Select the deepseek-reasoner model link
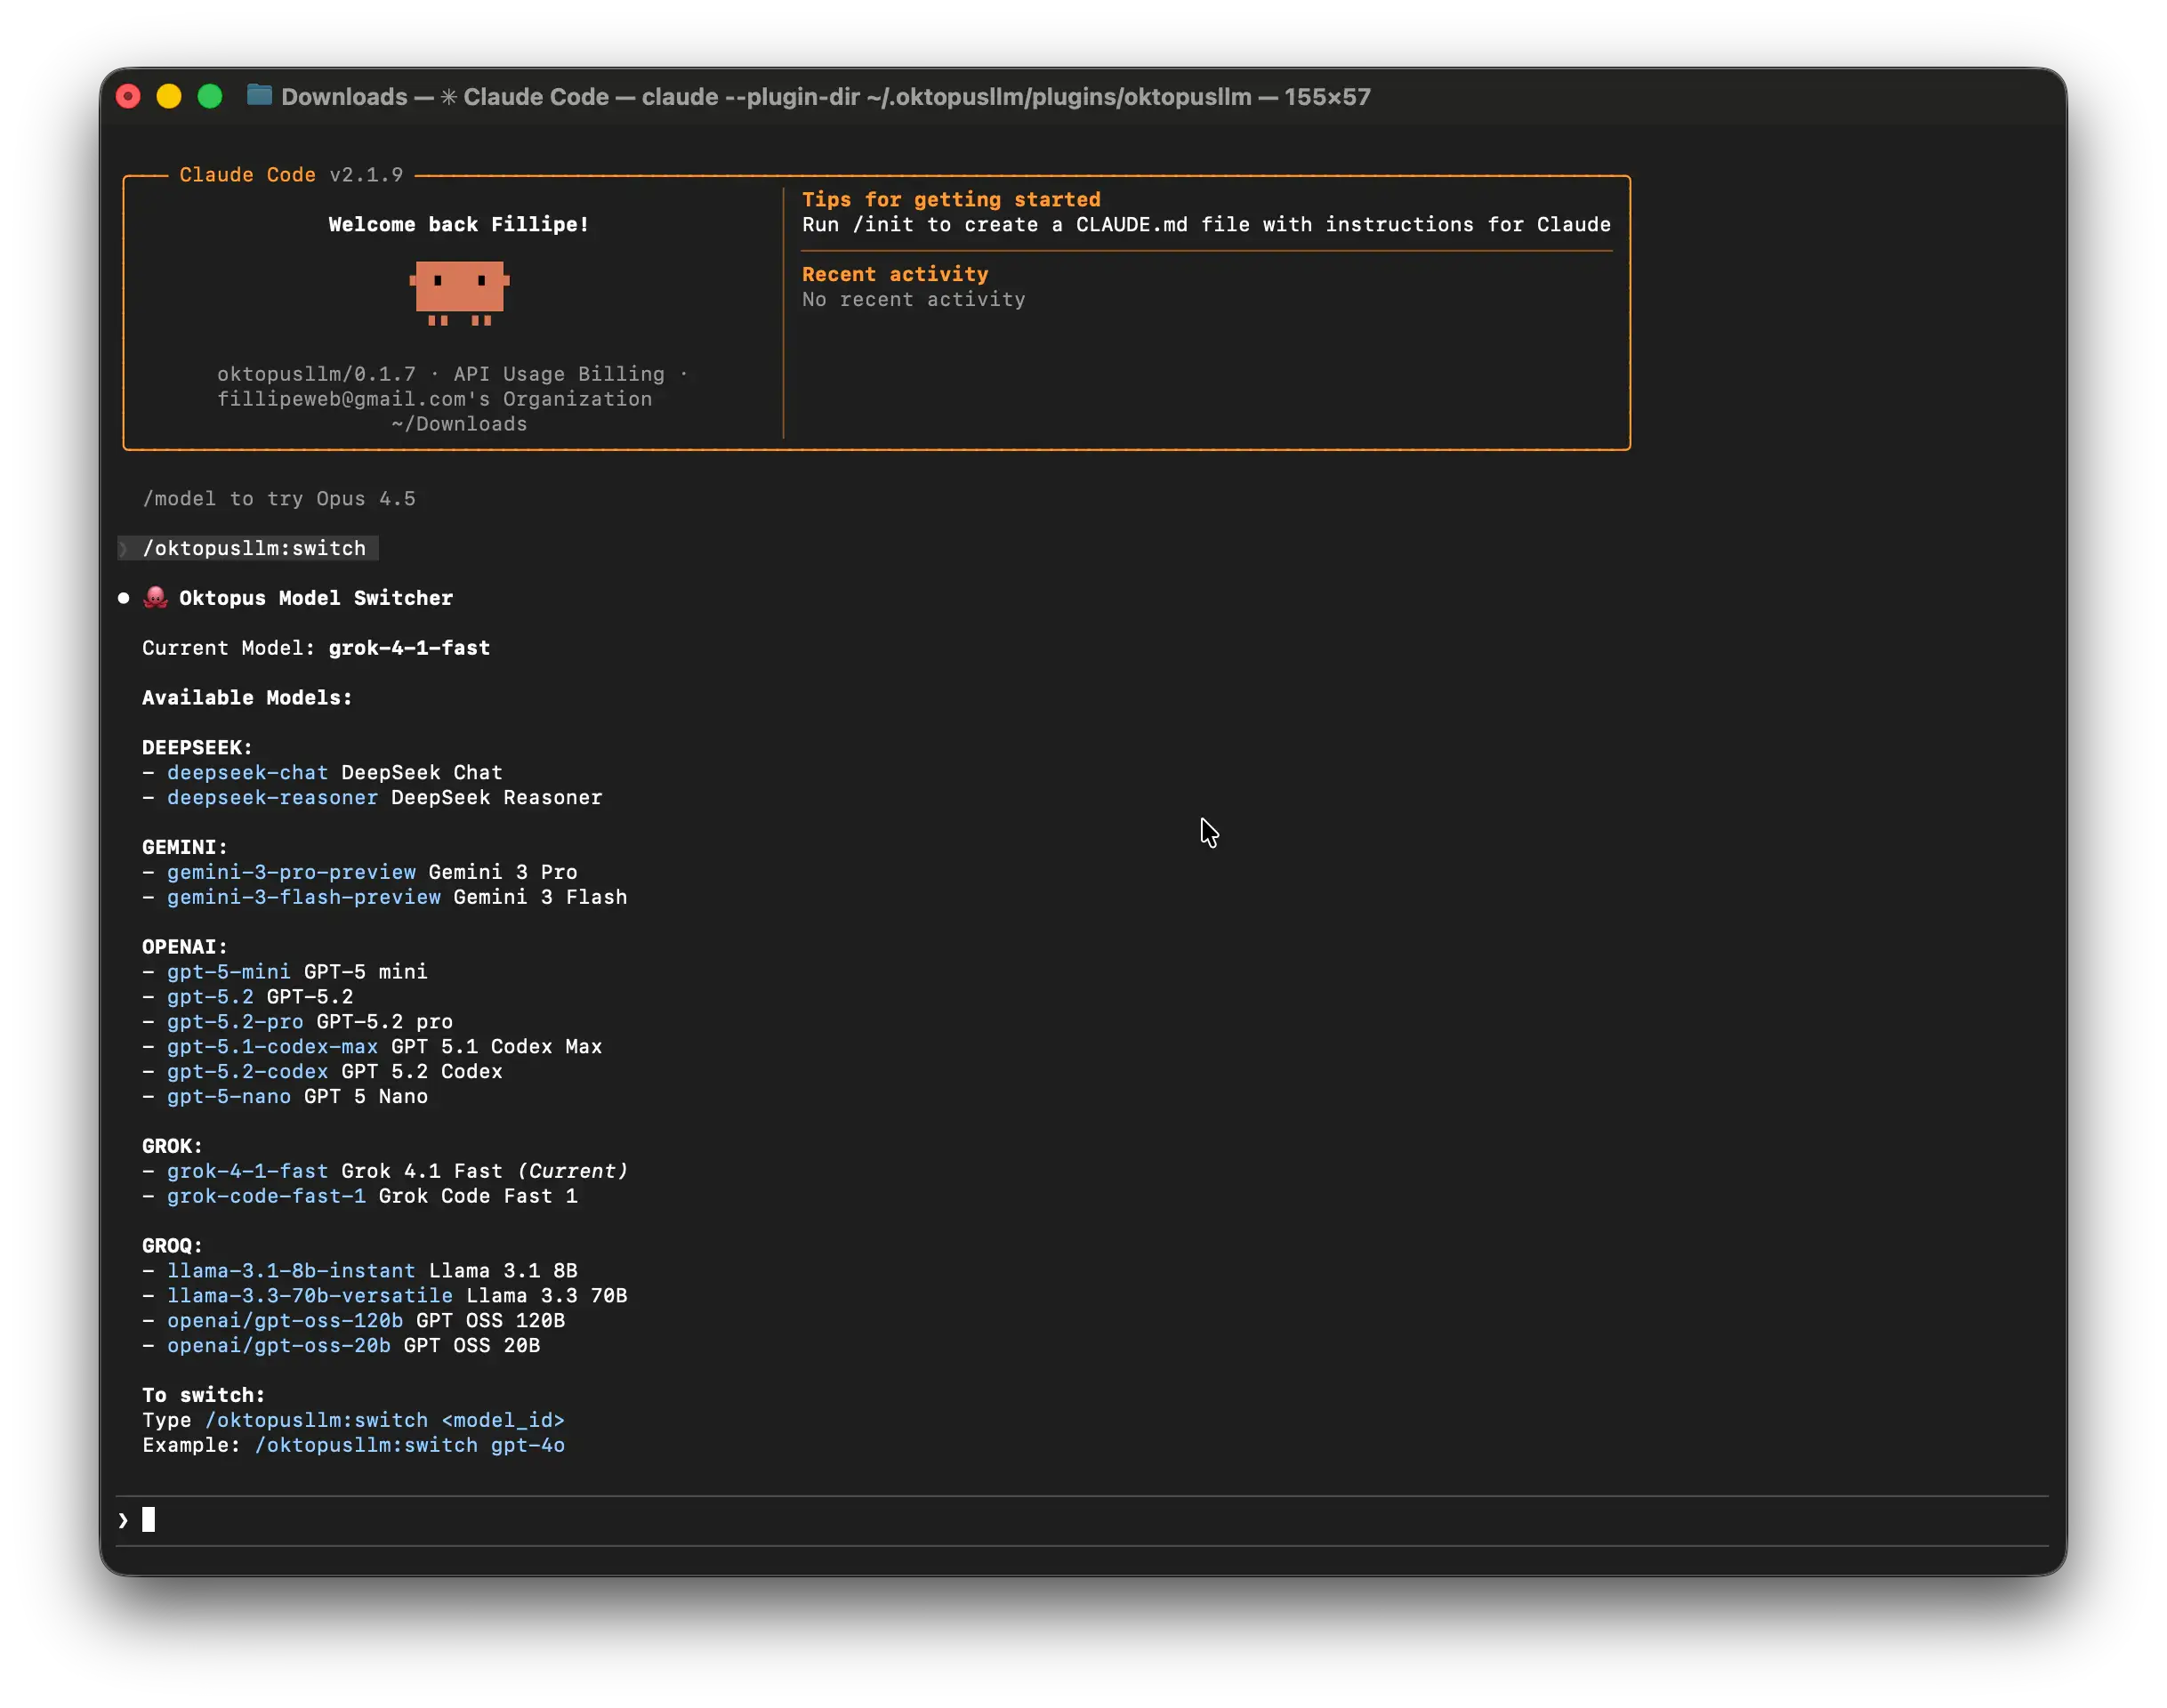Screen dimensions: 2167x1708 pyautogui.click(x=271, y=798)
